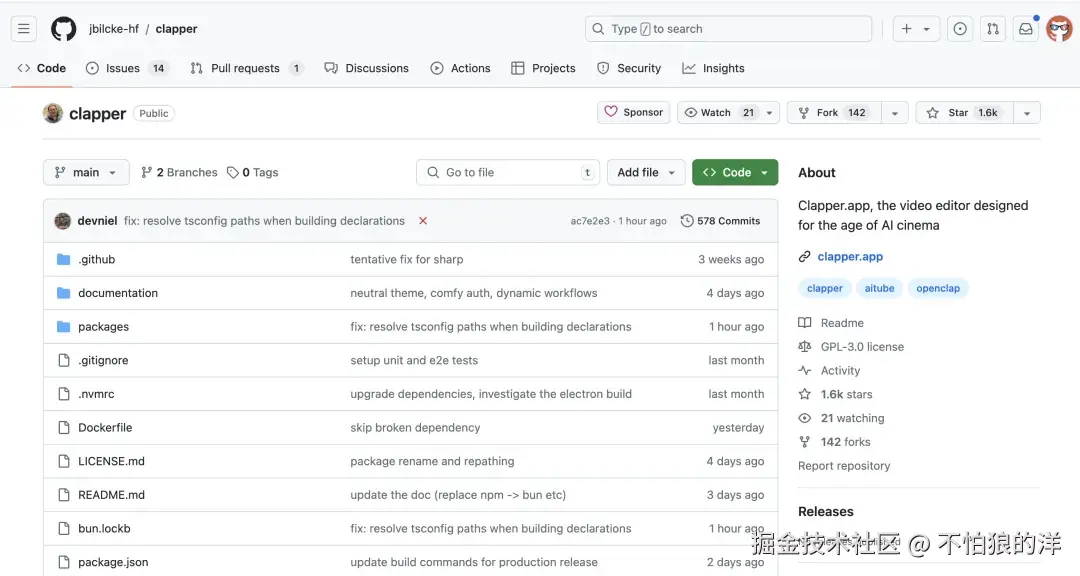Expand the Star lists dropdown arrow
The image size is (1080, 576).
tap(1027, 112)
